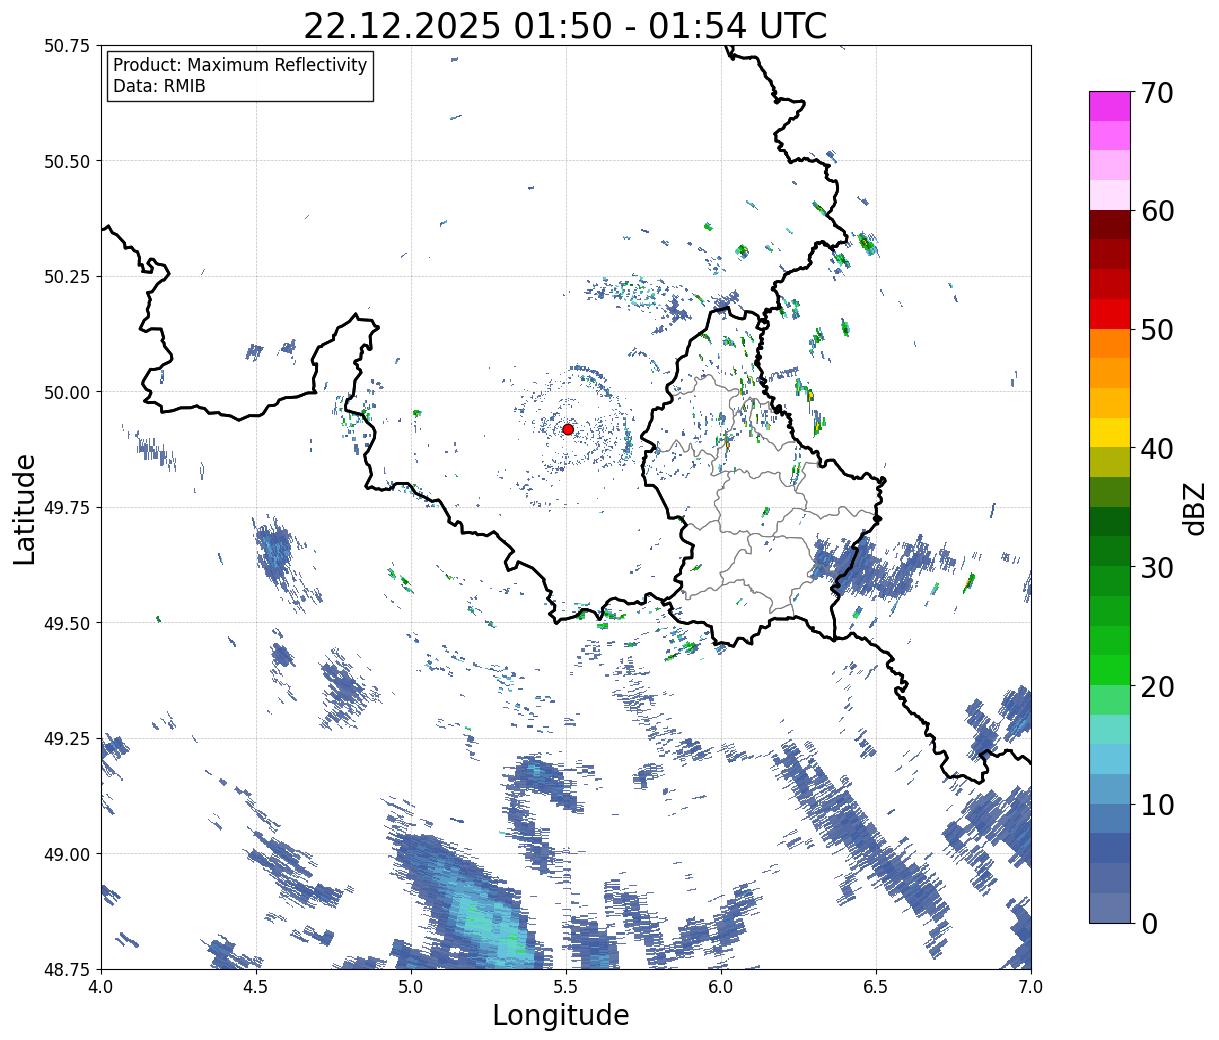Click the bright red swatch at 50 dBZ
Viewport: 1219px width, 1040px height.
[1110, 314]
